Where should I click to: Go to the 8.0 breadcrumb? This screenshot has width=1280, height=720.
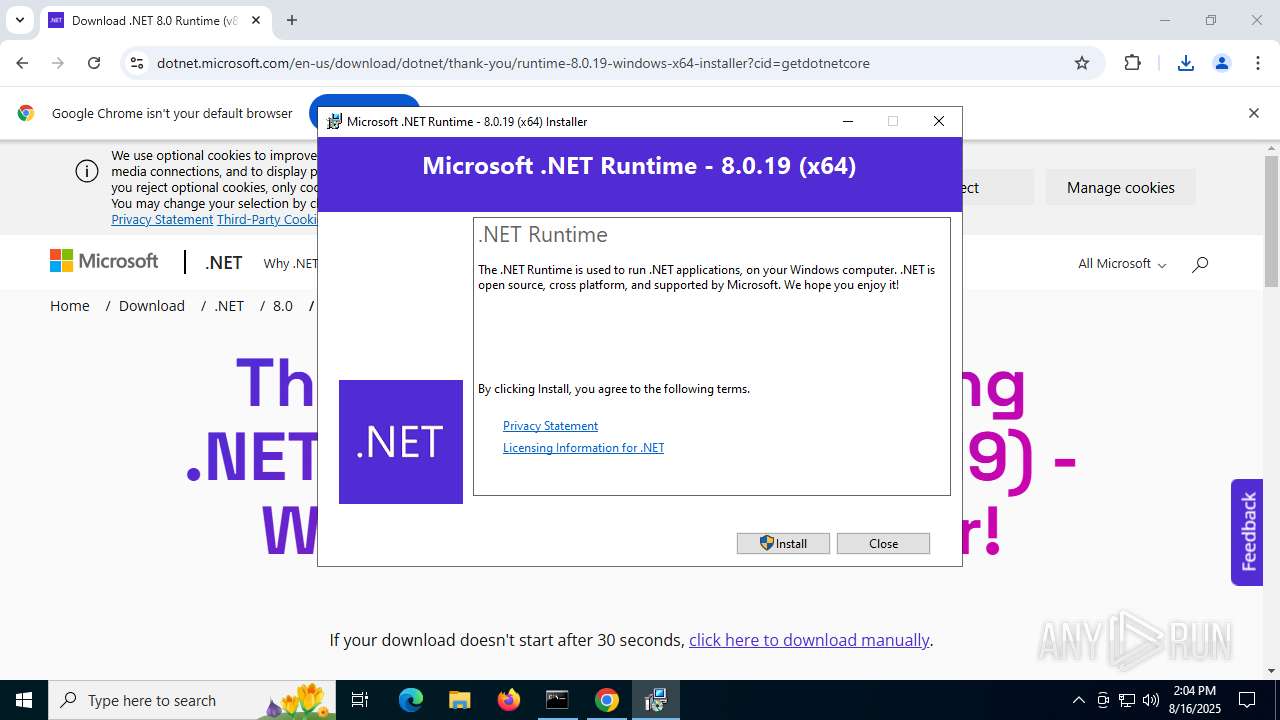pyautogui.click(x=283, y=306)
